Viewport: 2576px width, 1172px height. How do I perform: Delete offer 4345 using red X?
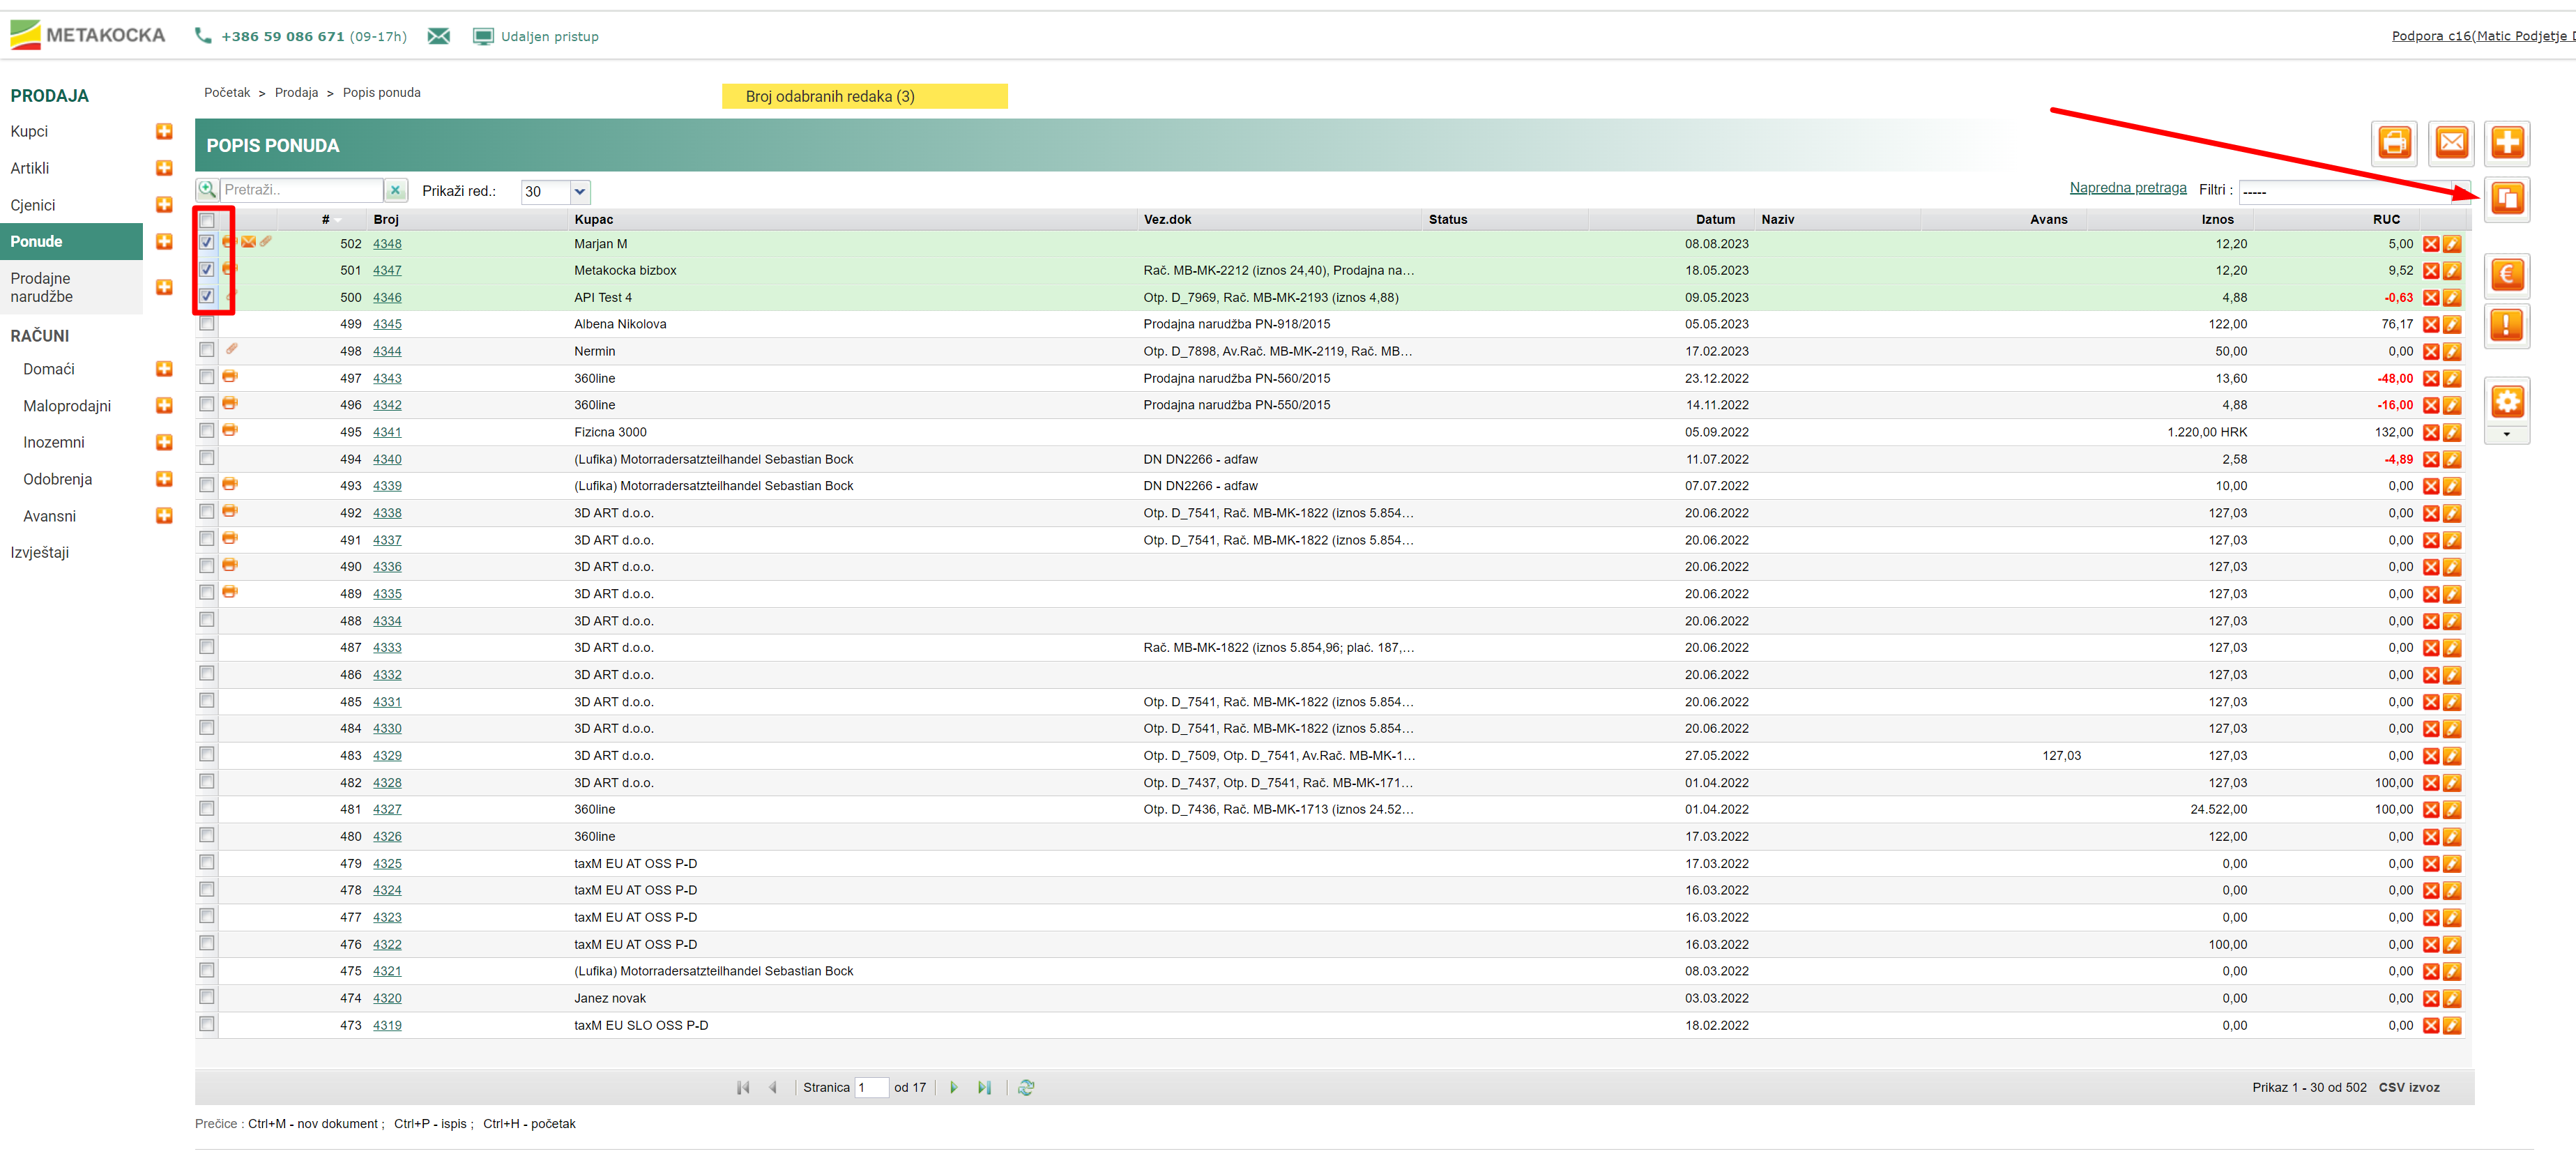2430,325
